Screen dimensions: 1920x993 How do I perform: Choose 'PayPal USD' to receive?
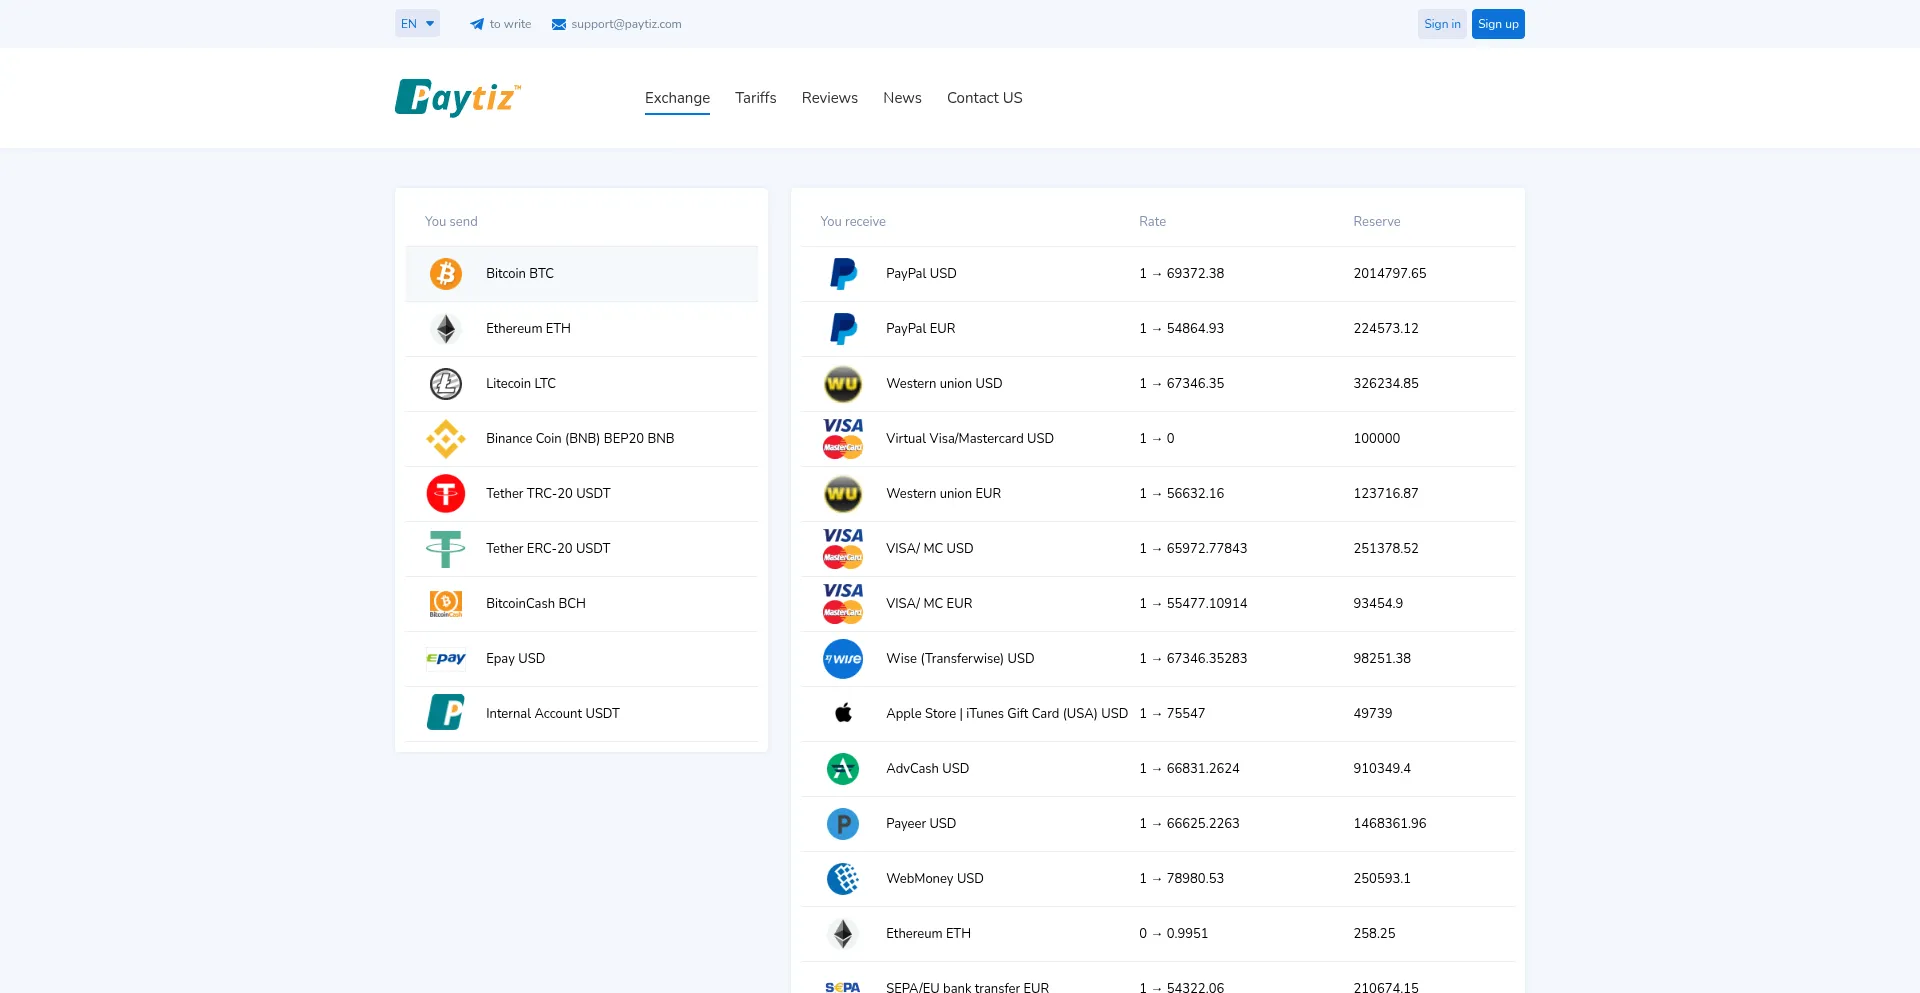[x=1158, y=274]
